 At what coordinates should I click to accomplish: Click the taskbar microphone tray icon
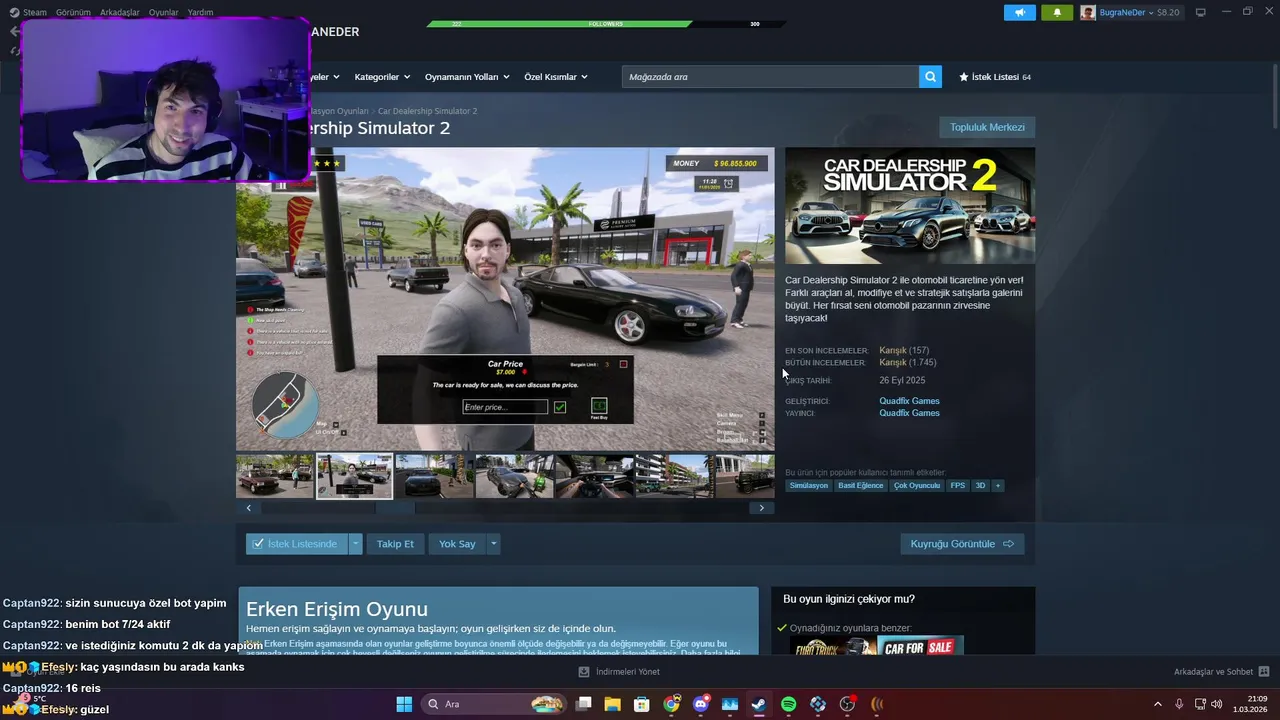click(1179, 704)
